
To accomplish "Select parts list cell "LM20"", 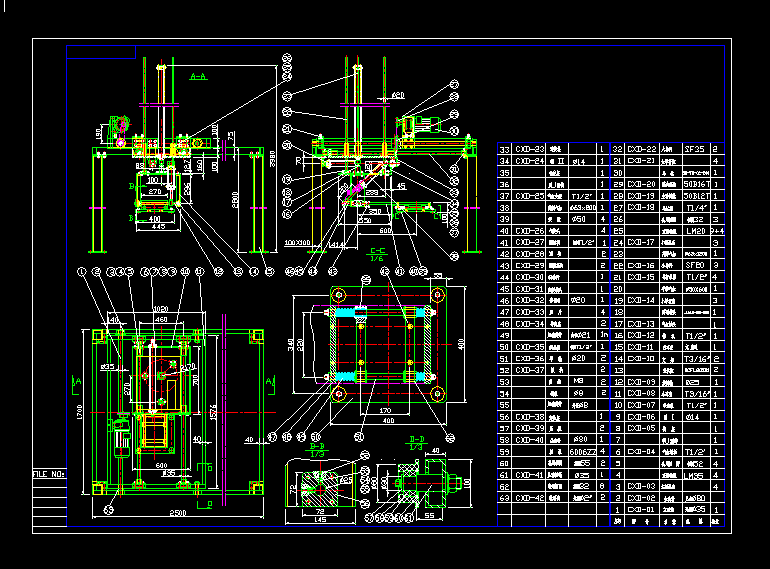I will (x=695, y=231).
